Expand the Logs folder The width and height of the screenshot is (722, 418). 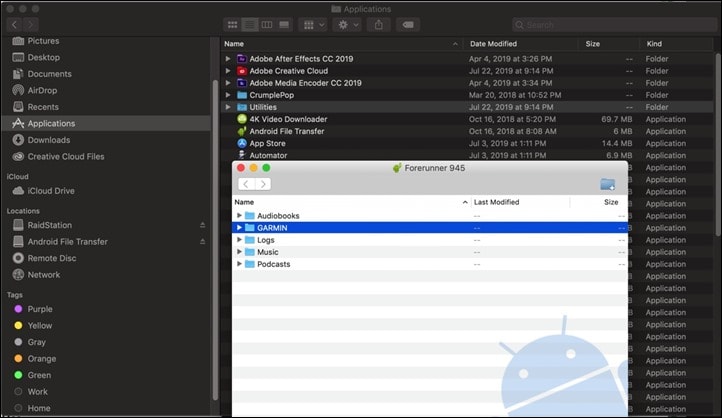(239, 240)
